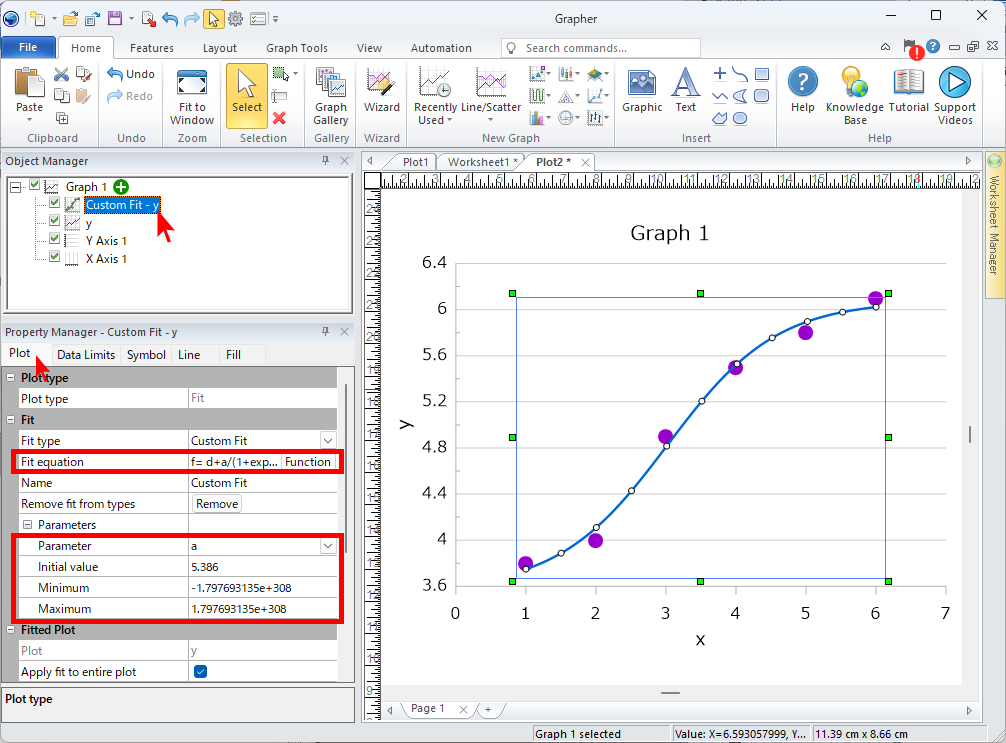Click the Graphic insert icon
Screen dimensions: 1006x743
tap(642, 92)
